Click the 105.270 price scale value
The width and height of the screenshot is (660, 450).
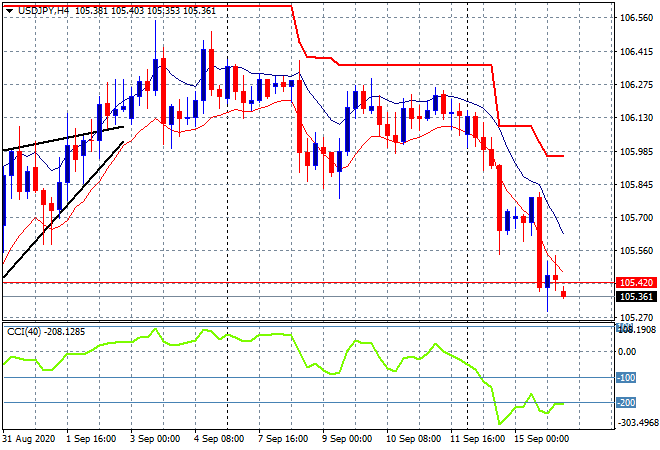(636, 317)
